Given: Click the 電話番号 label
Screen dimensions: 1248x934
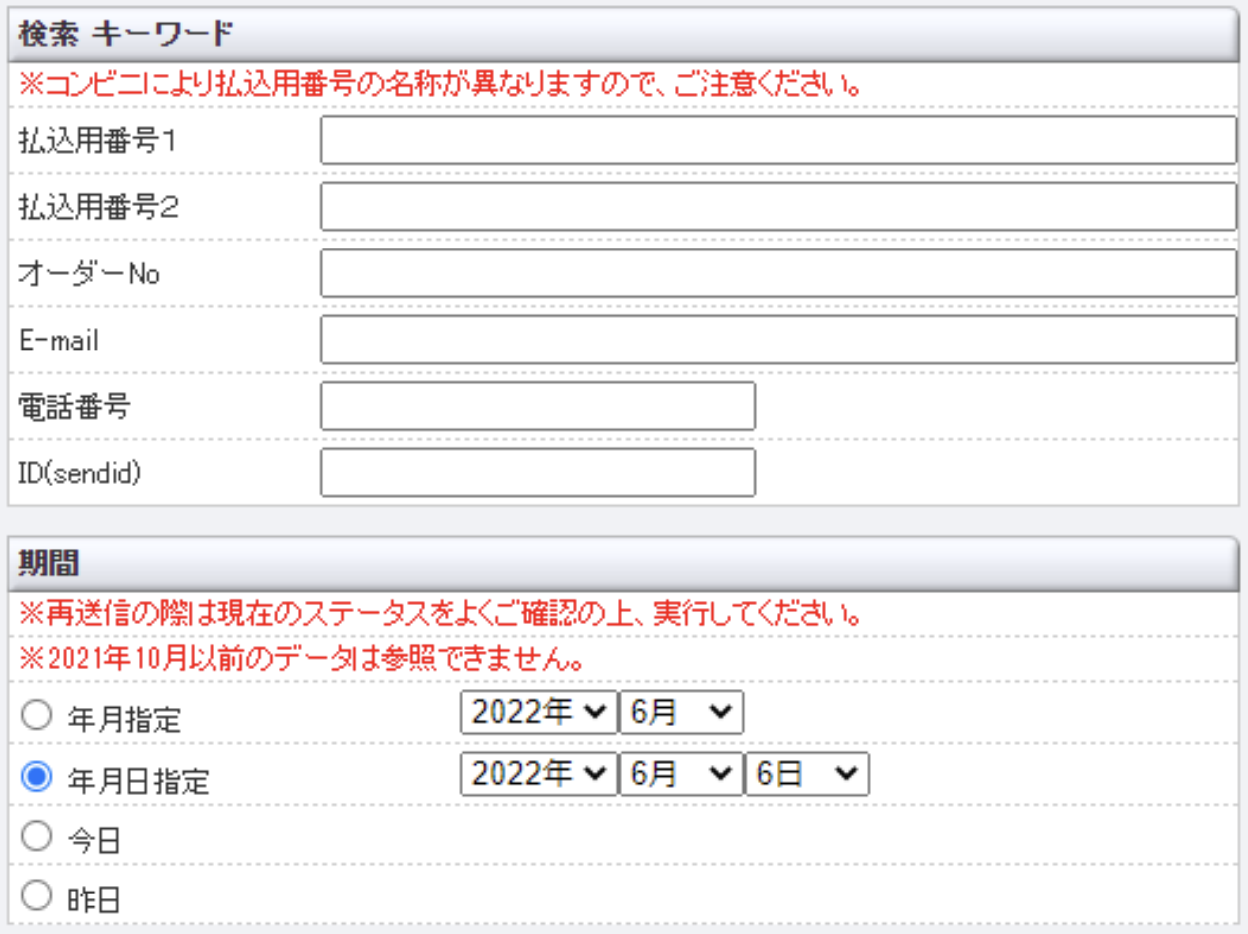Looking at the screenshot, I should pos(75,406).
